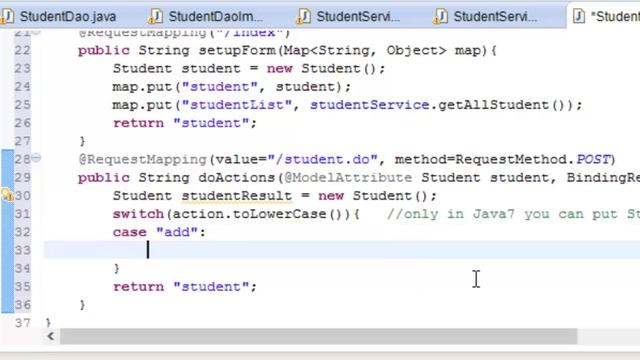640x360 pixels.
Task: Click the @RequestMapping annotation on line 28
Action: point(142,159)
